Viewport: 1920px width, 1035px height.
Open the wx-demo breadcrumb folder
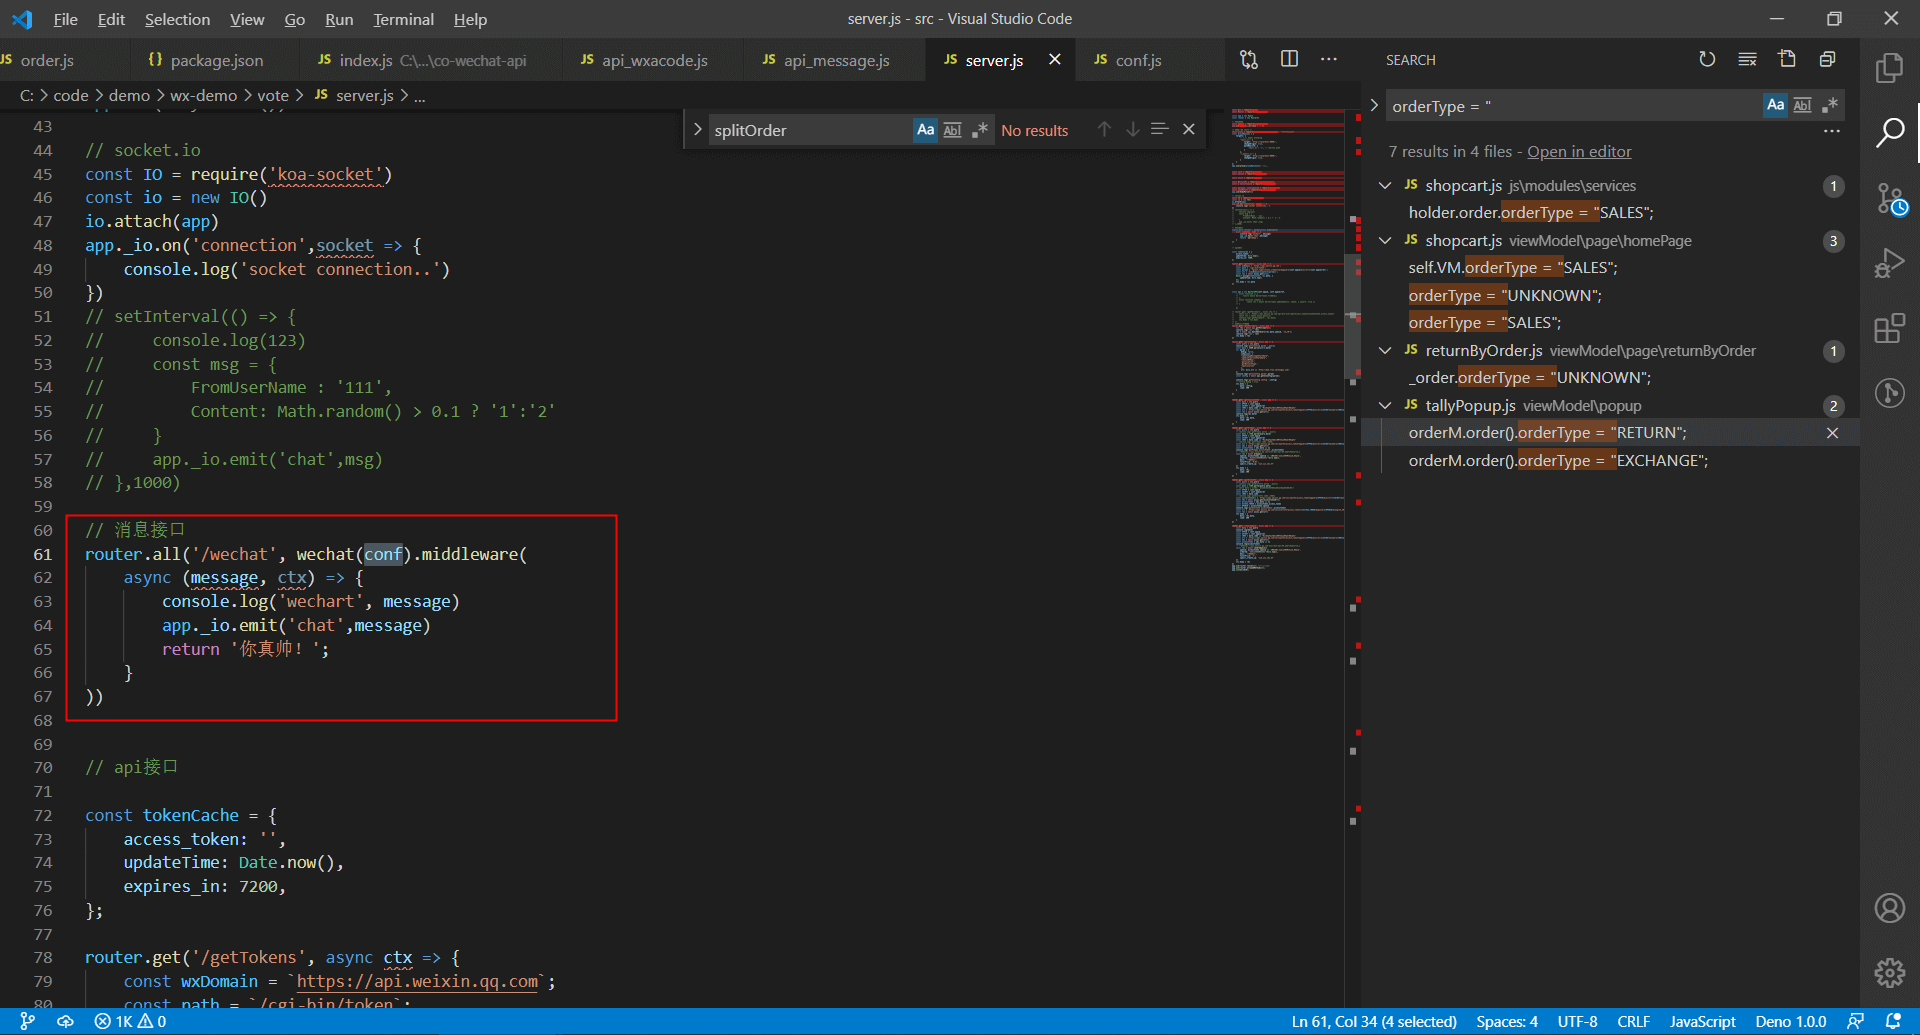click(204, 96)
